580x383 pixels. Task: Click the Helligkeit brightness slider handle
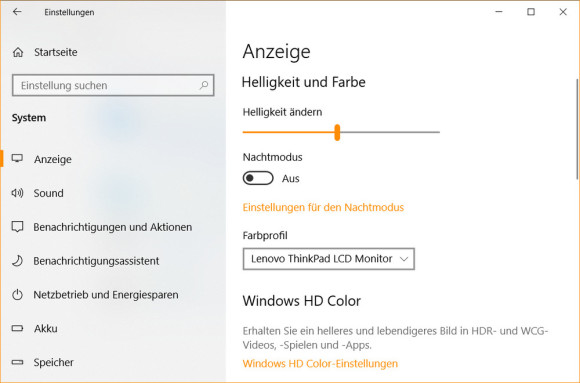click(x=337, y=132)
